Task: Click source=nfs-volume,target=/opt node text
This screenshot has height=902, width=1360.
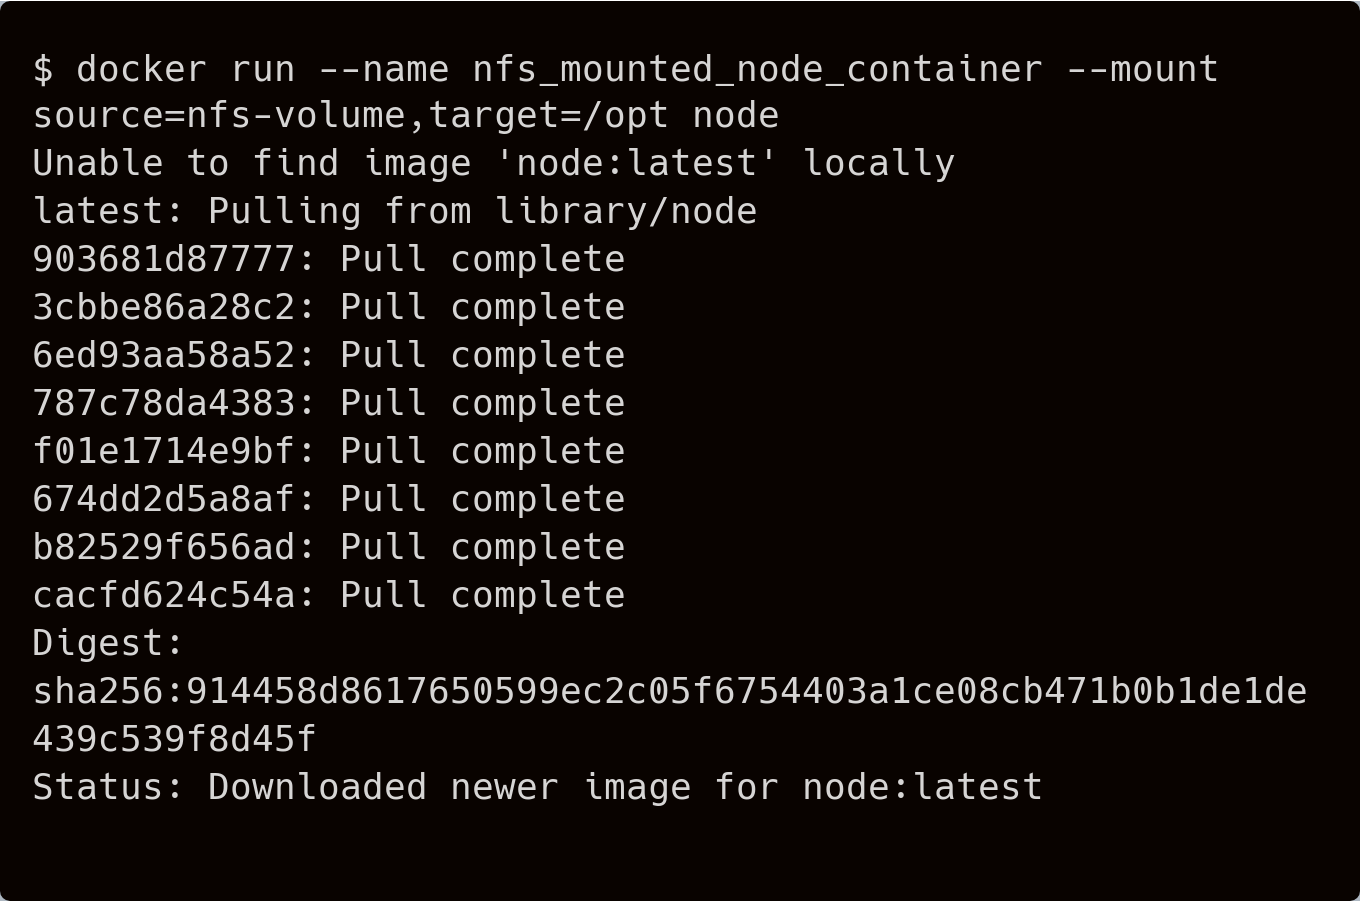Action: click(x=406, y=116)
